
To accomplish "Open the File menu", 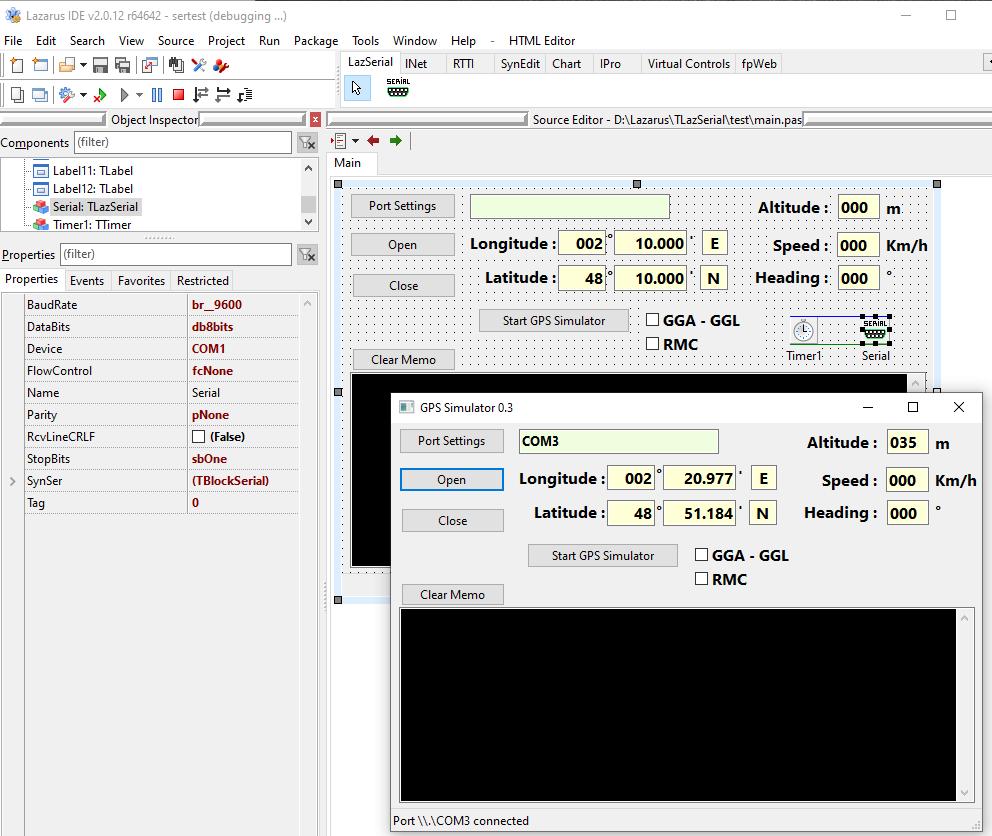I will (13, 41).
